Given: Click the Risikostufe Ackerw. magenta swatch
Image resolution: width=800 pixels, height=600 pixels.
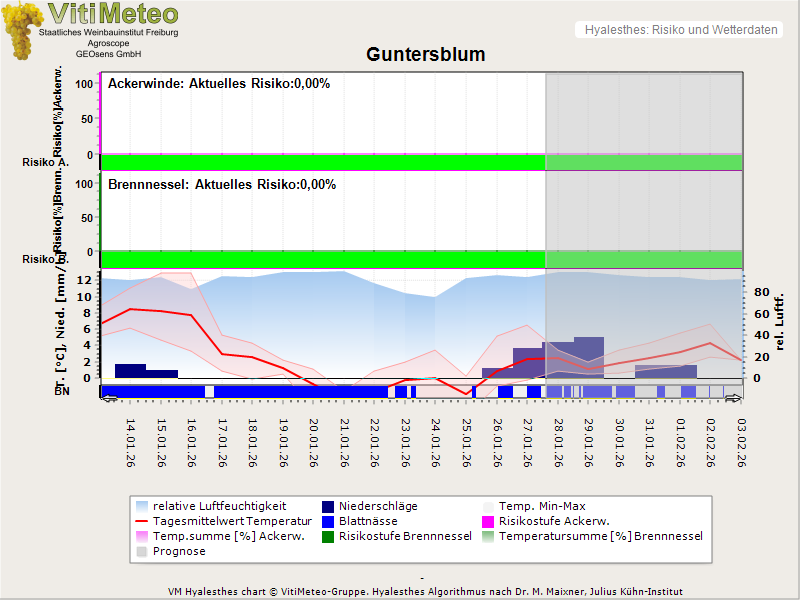Looking at the screenshot, I should [489, 521].
